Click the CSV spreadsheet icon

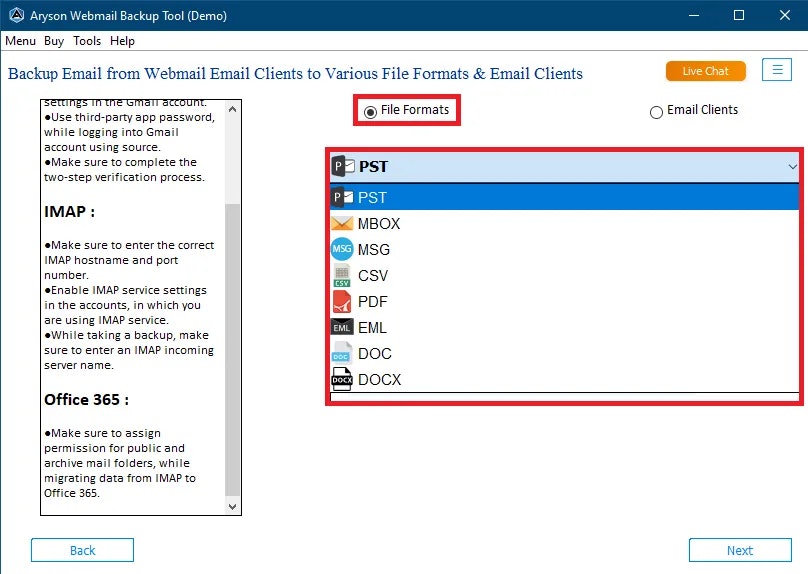342,275
